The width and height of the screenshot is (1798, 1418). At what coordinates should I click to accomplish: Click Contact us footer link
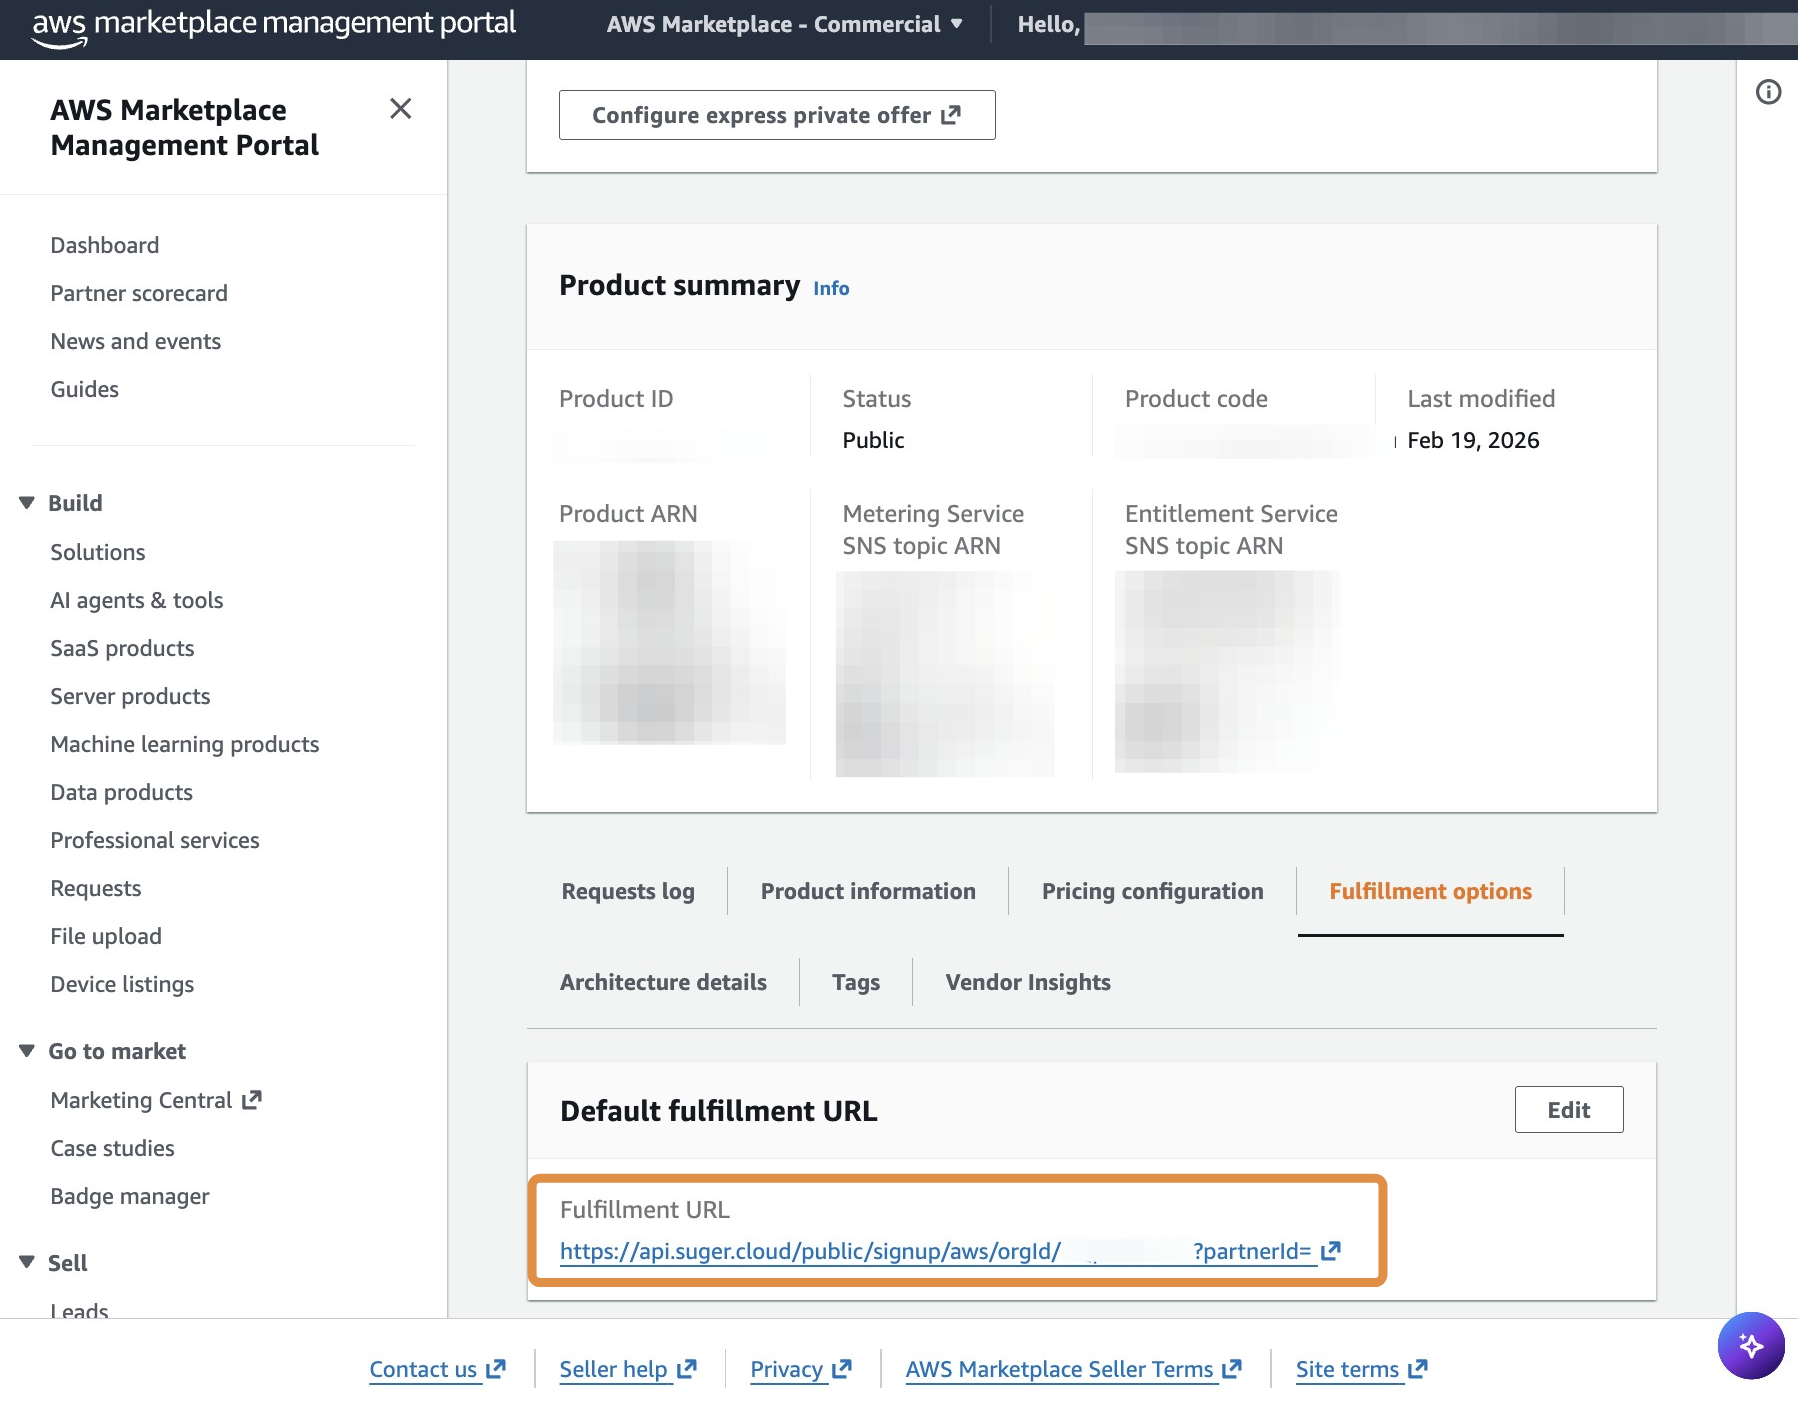pyautogui.click(x=438, y=1369)
